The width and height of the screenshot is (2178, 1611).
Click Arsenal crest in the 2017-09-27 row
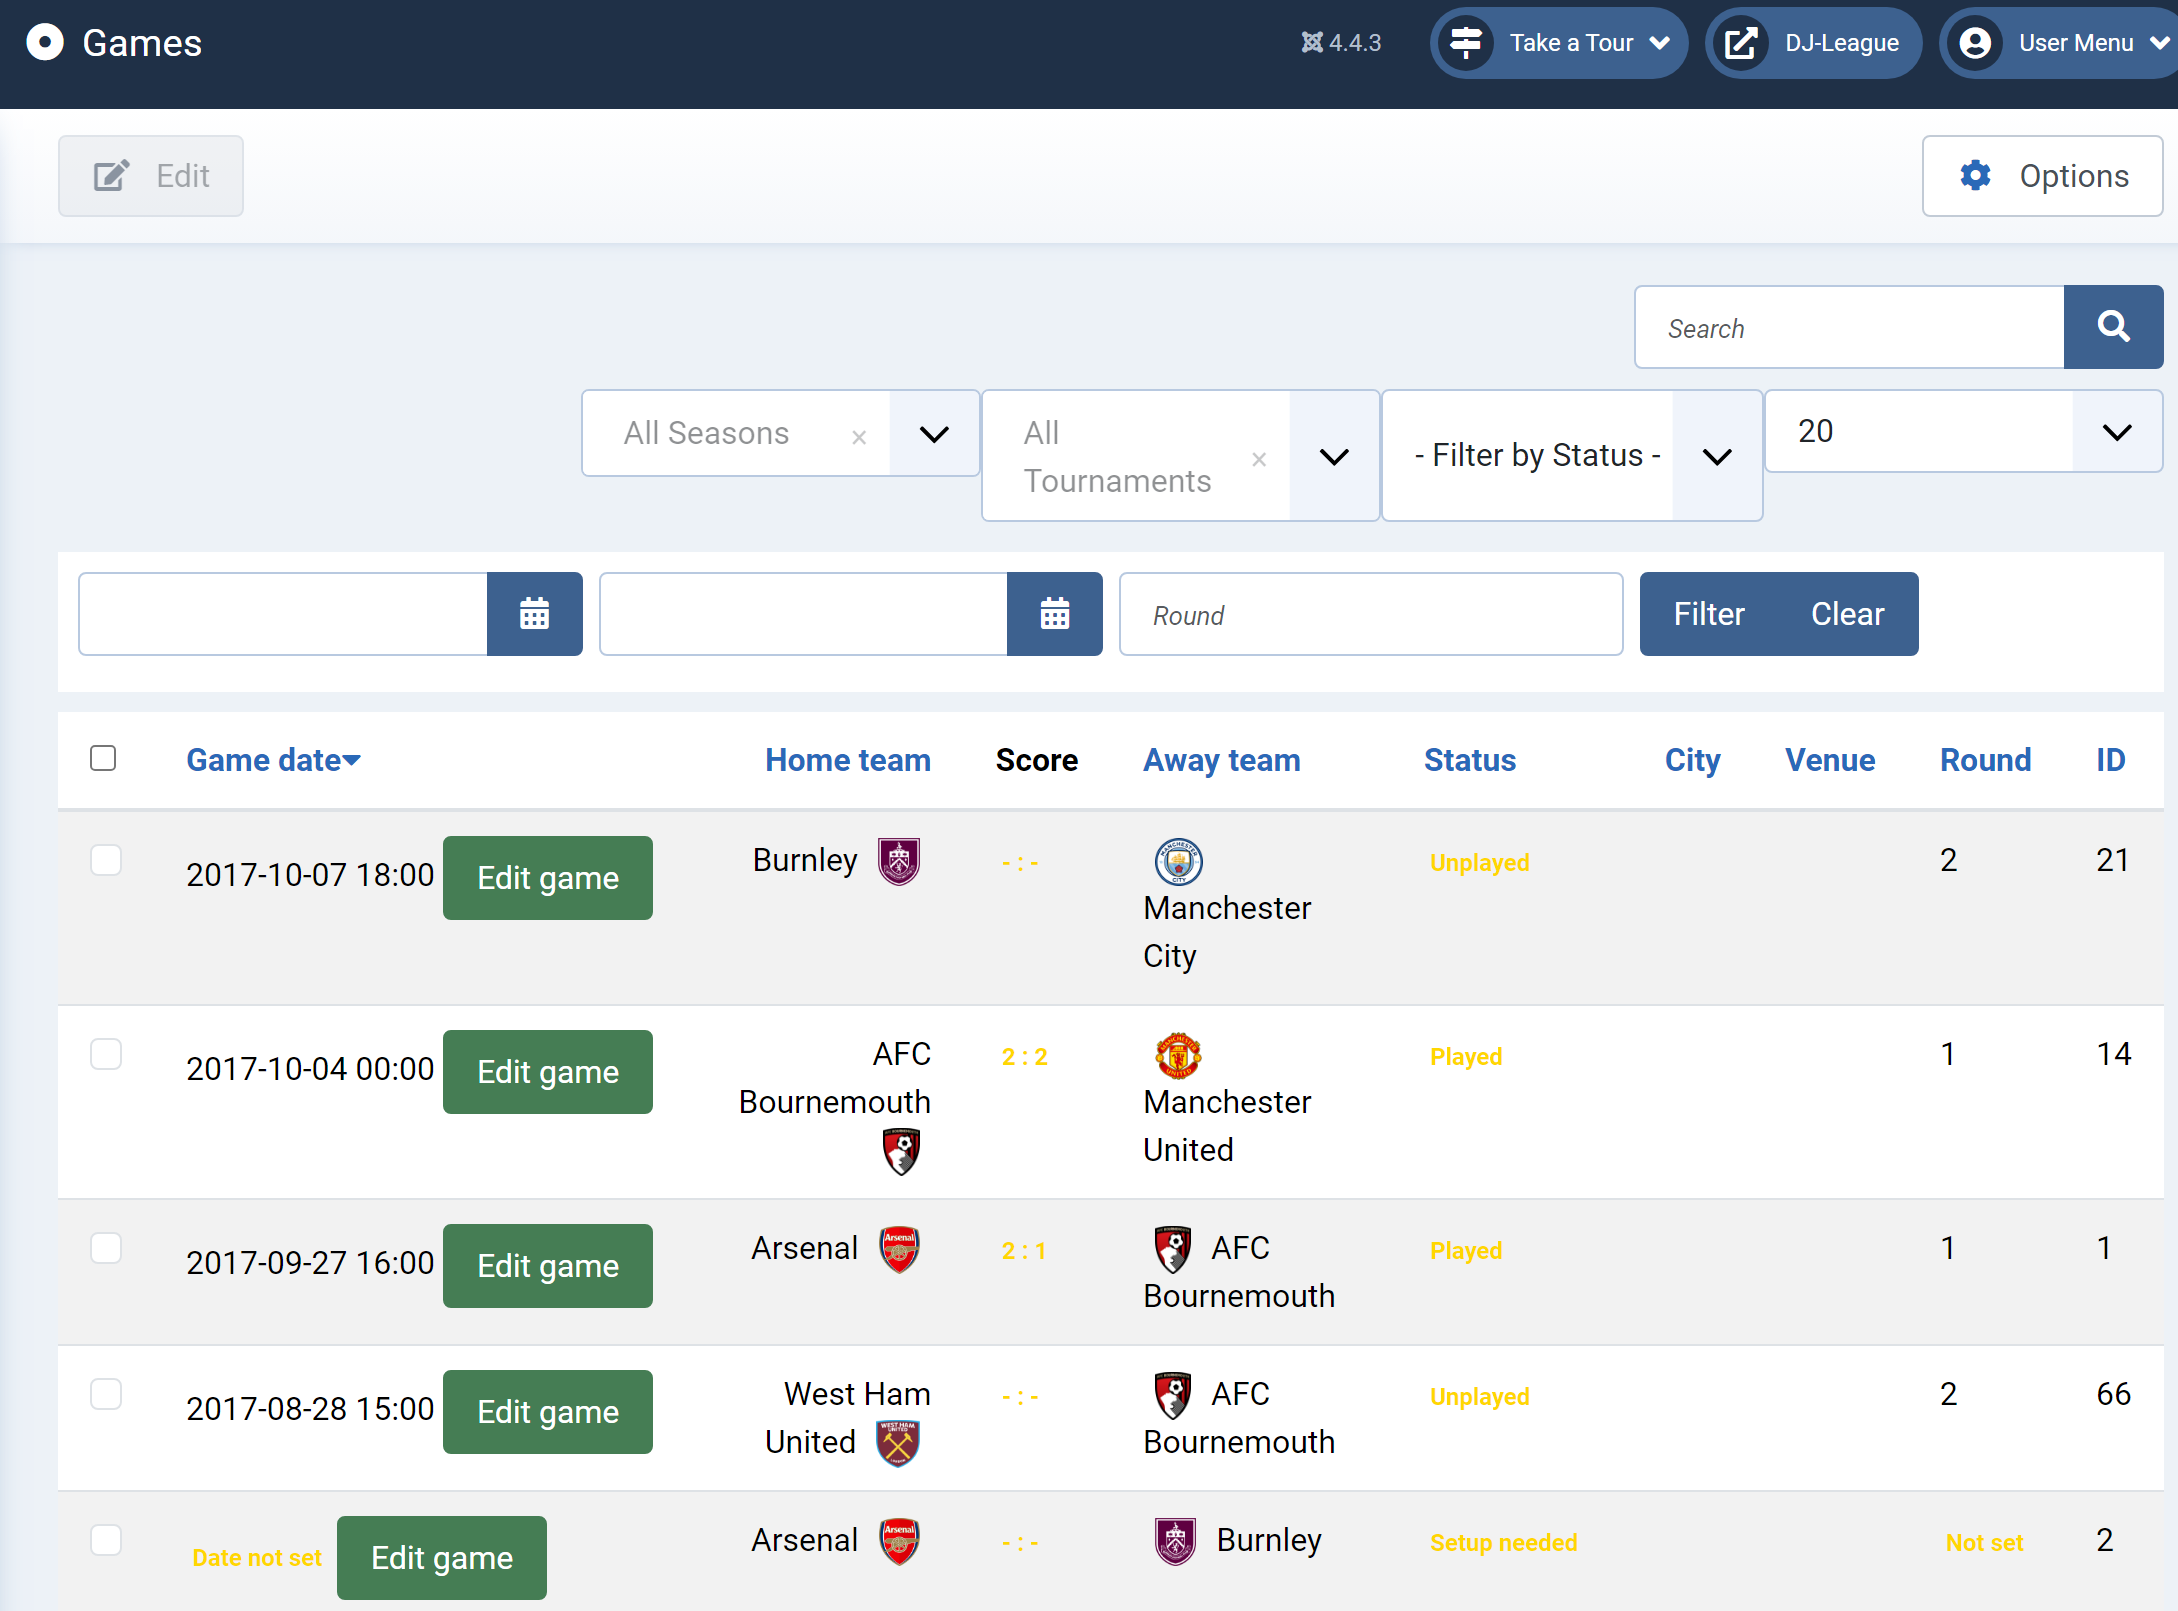[899, 1250]
